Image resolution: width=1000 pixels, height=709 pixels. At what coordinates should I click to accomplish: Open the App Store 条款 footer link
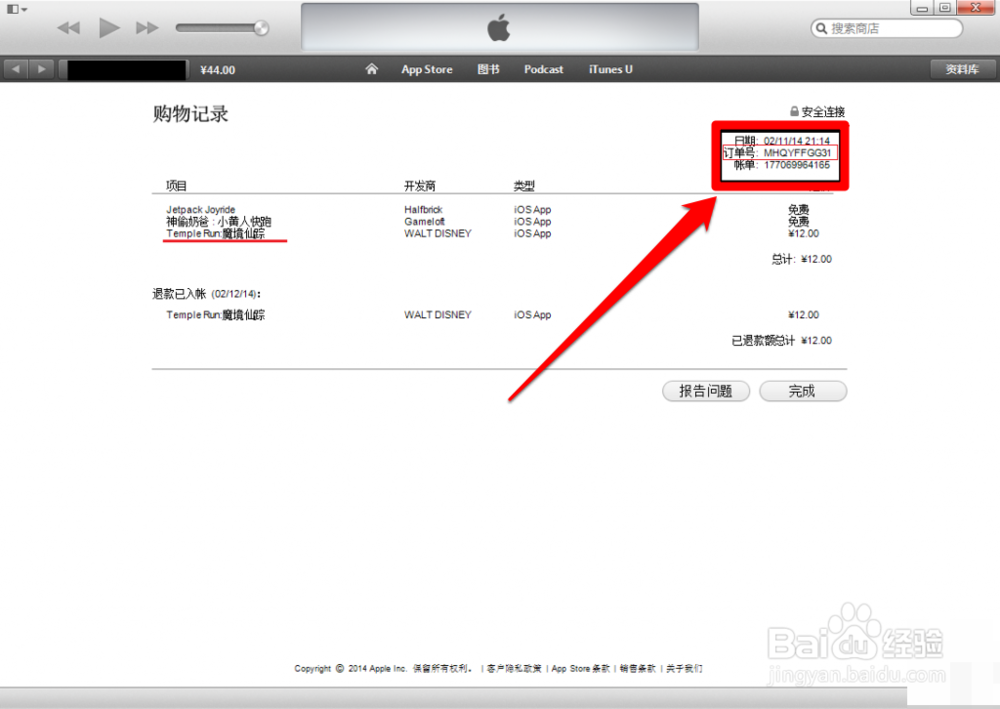[x=580, y=668]
